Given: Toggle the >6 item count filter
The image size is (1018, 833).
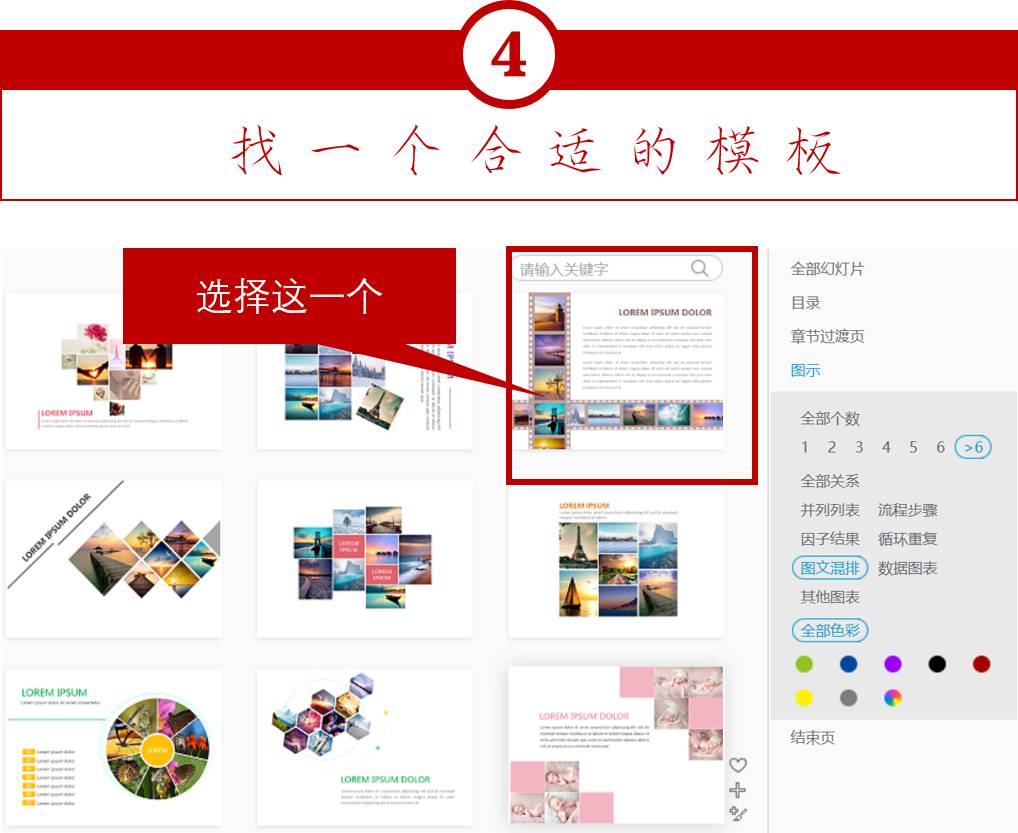Looking at the screenshot, I should click(972, 447).
